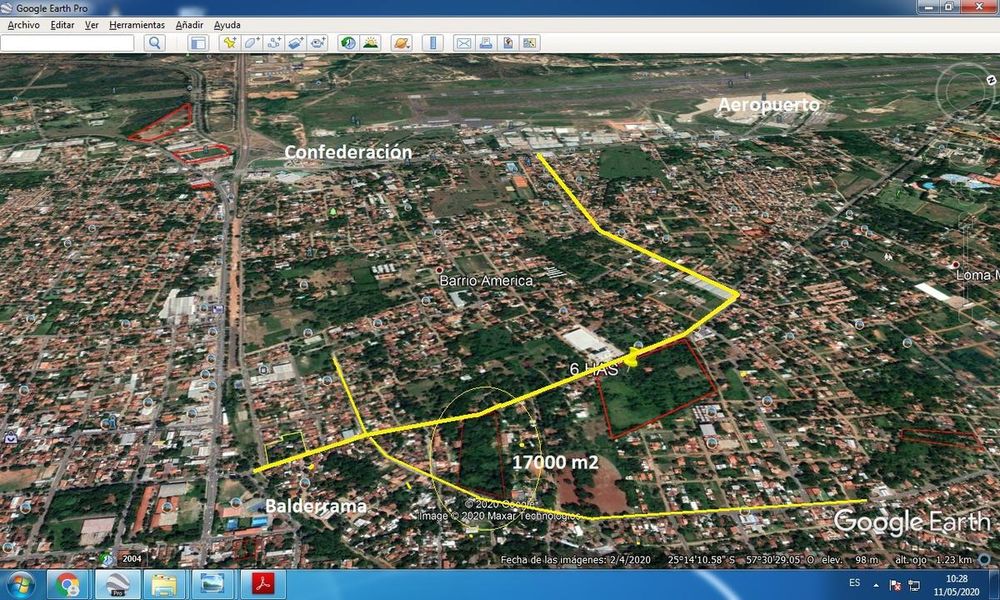This screenshot has height=600, width=1000.
Task: Toggle sunlight across the landscape
Action: tap(371, 43)
